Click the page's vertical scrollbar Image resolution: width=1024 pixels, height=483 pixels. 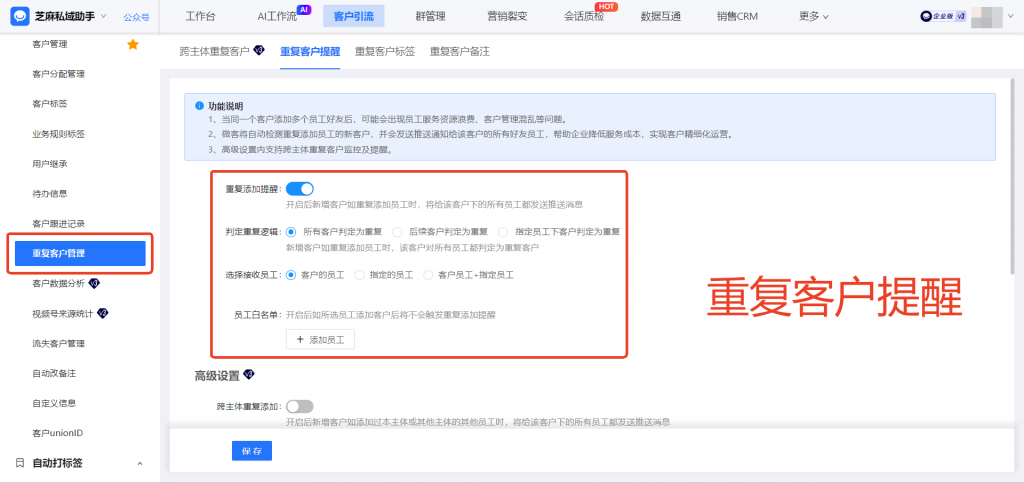point(1013,176)
